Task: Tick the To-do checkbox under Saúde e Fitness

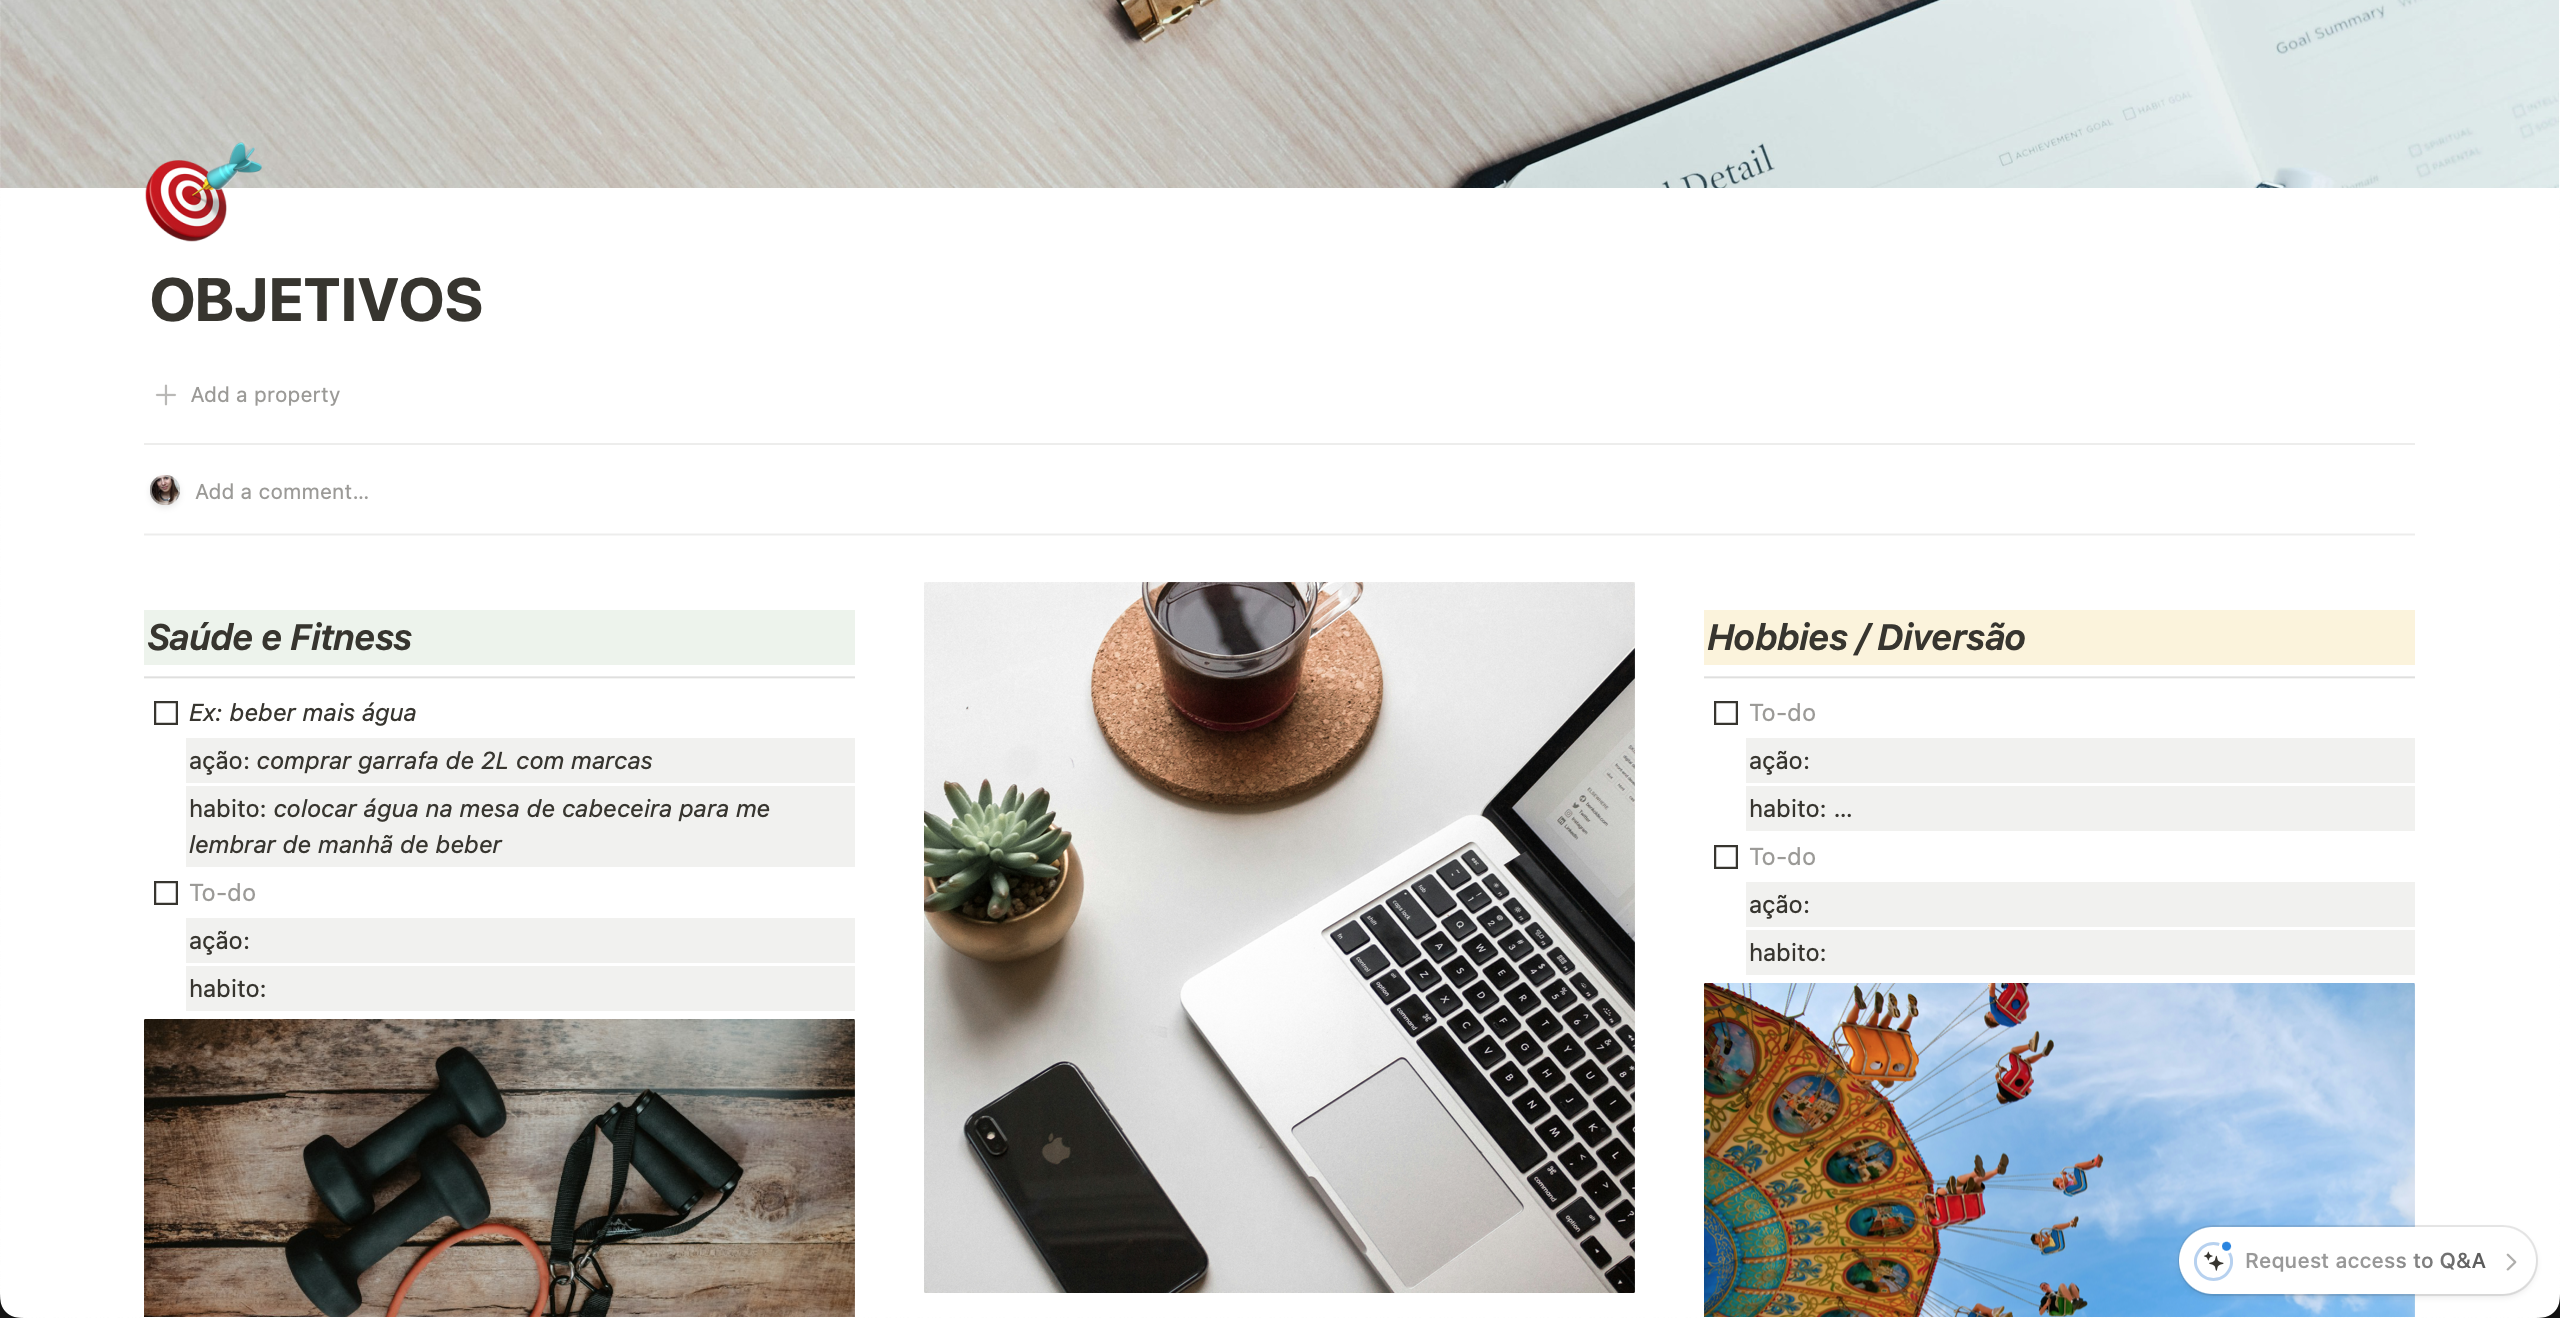Action: pos(166,893)
